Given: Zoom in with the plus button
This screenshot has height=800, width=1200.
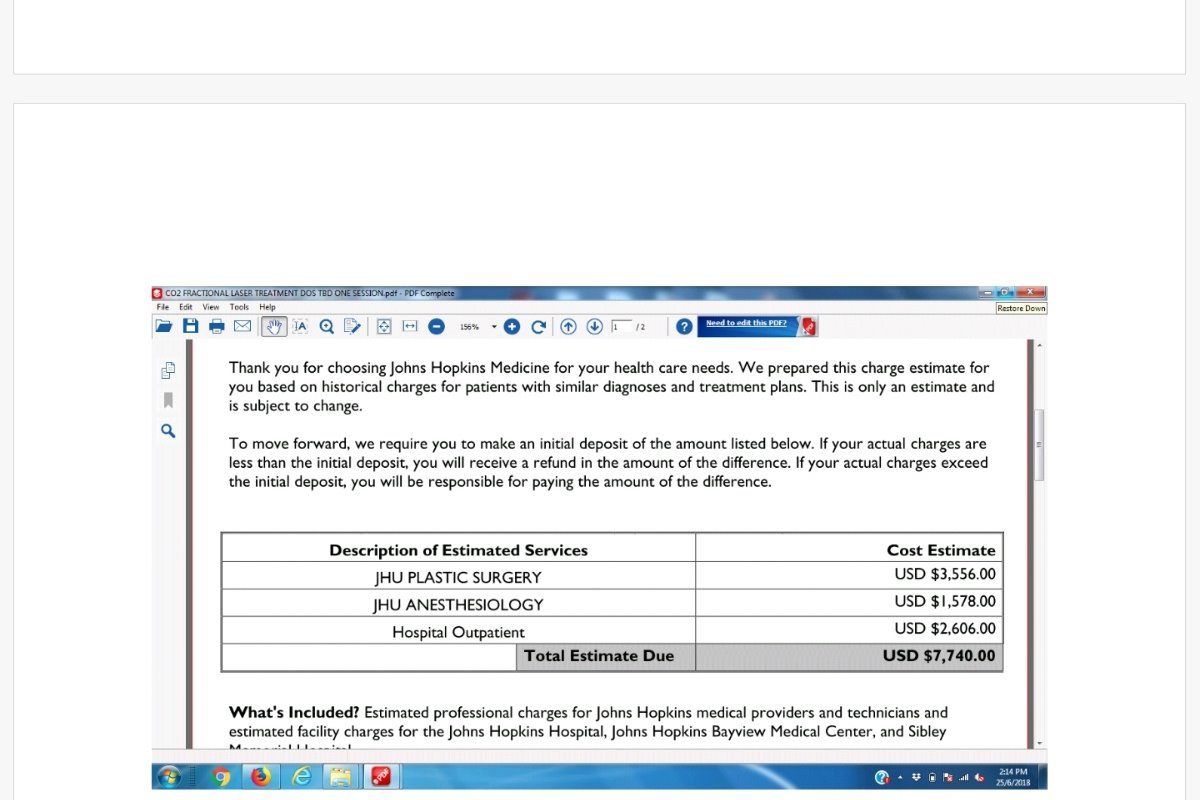Looking at the screenshot, I should [512, 326].
